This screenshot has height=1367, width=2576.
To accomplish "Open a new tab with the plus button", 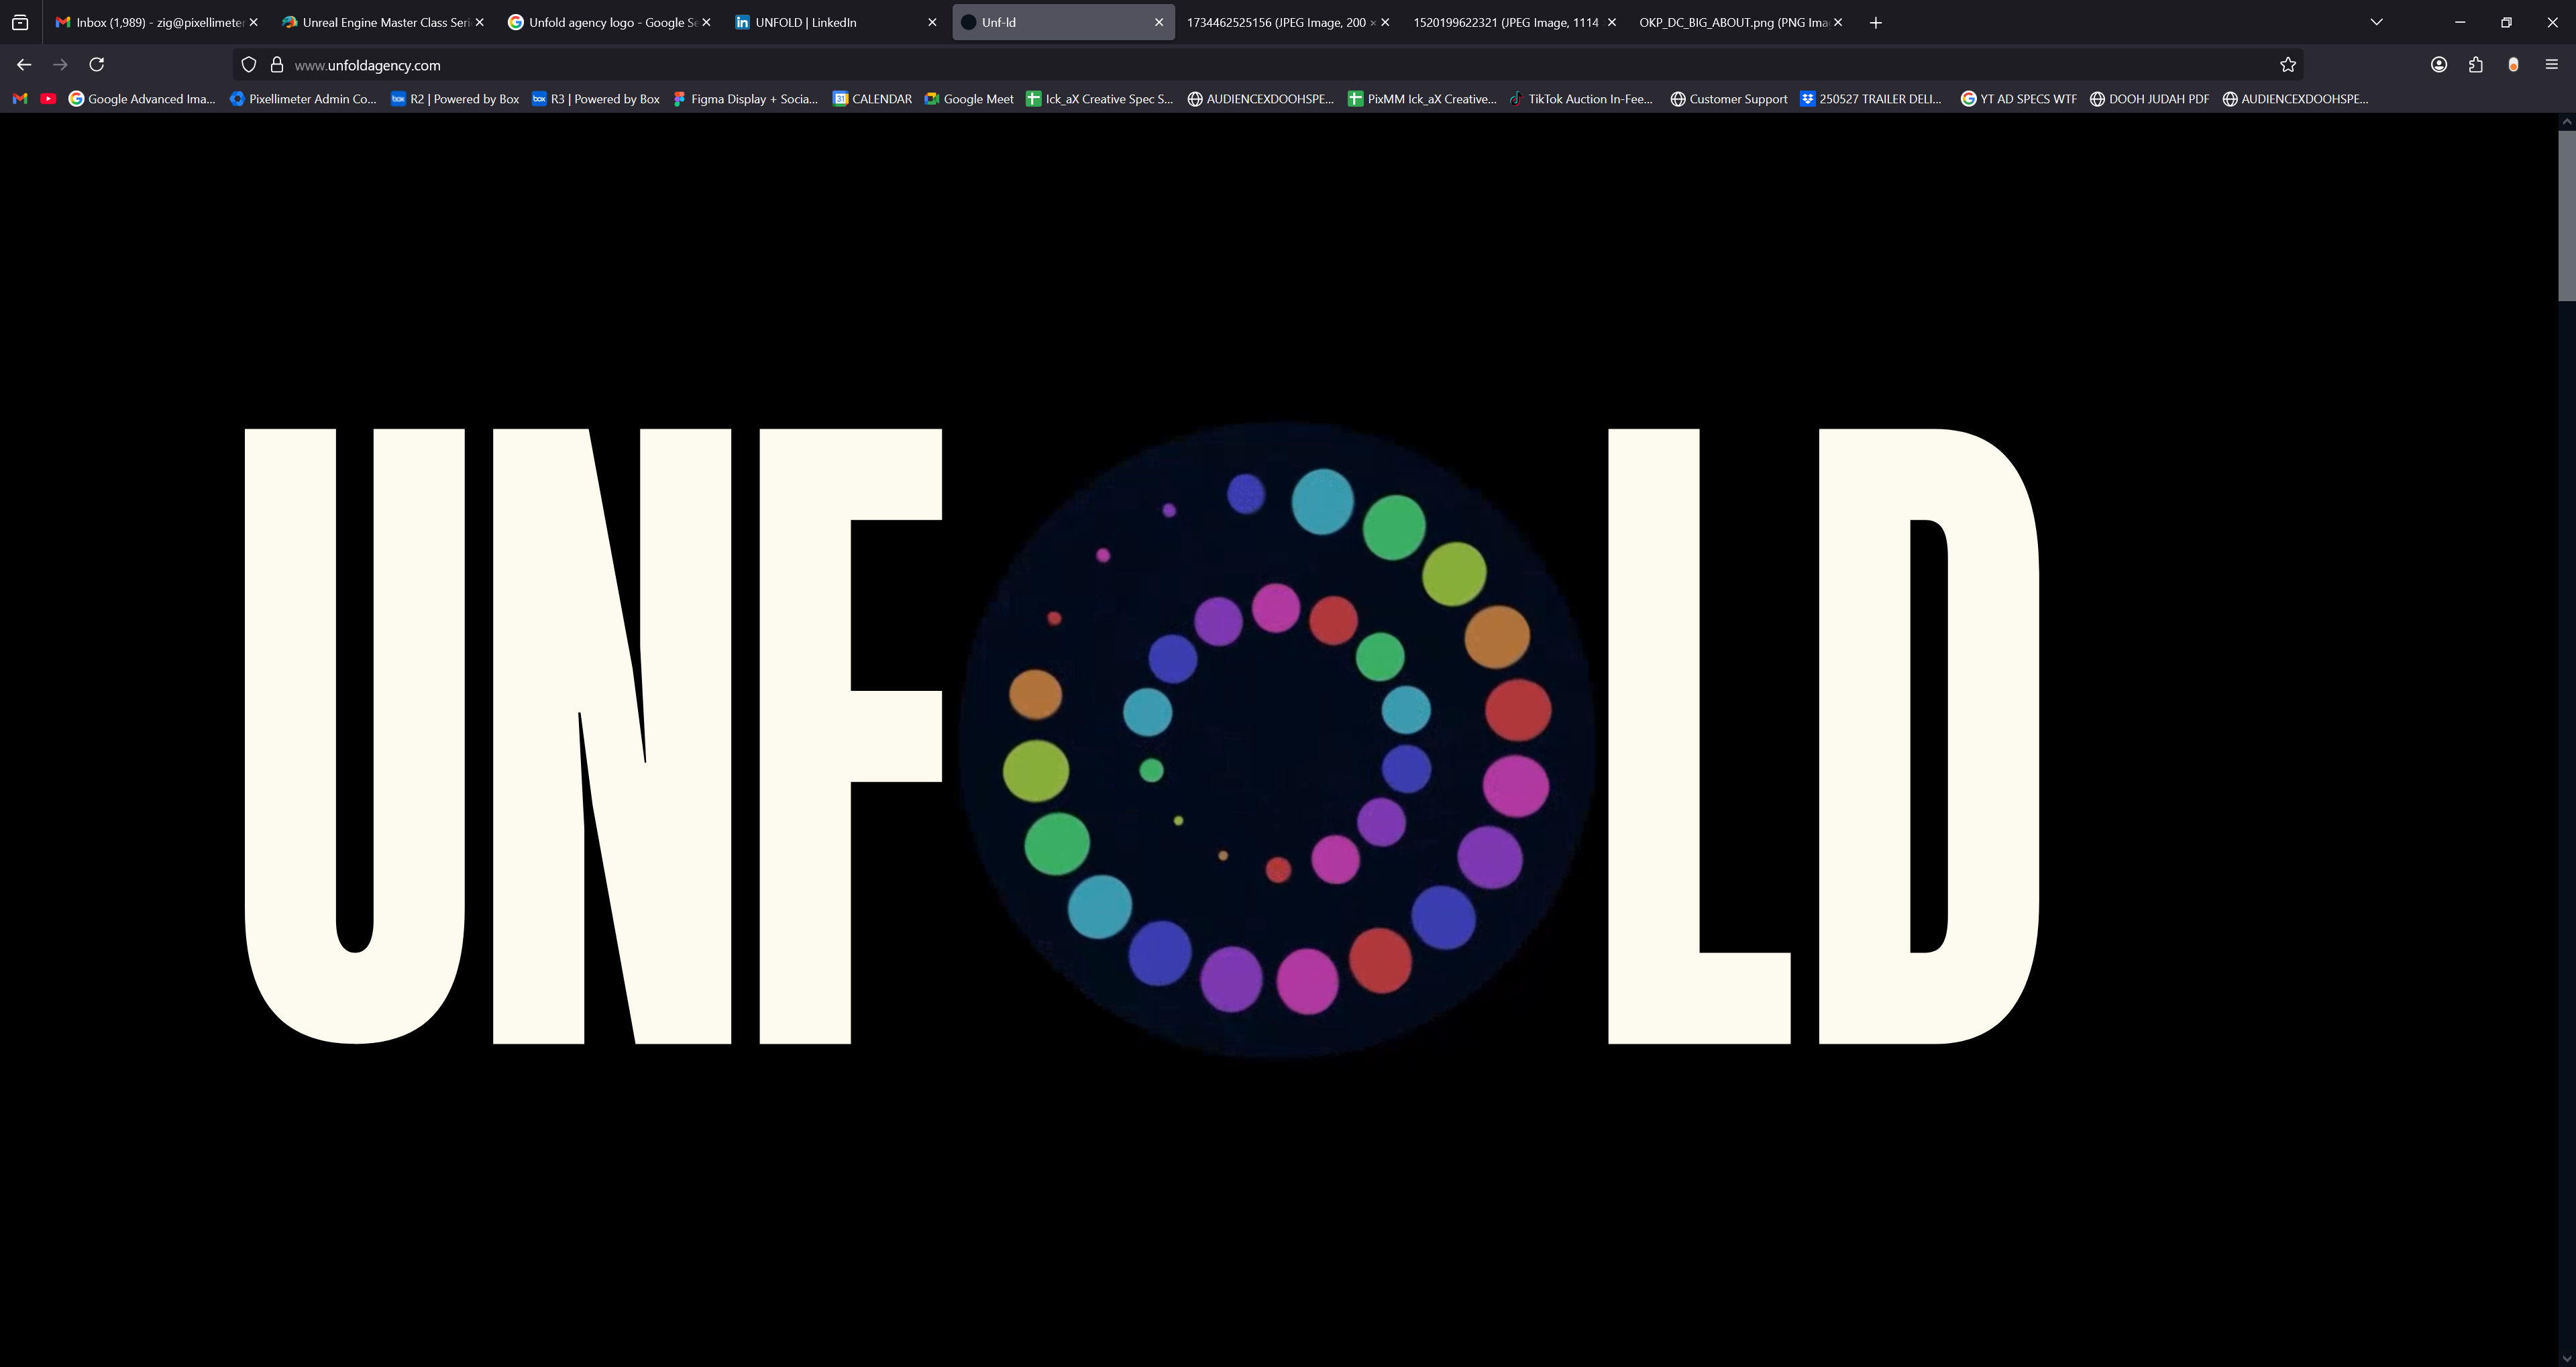I will tap(1875, 22).
